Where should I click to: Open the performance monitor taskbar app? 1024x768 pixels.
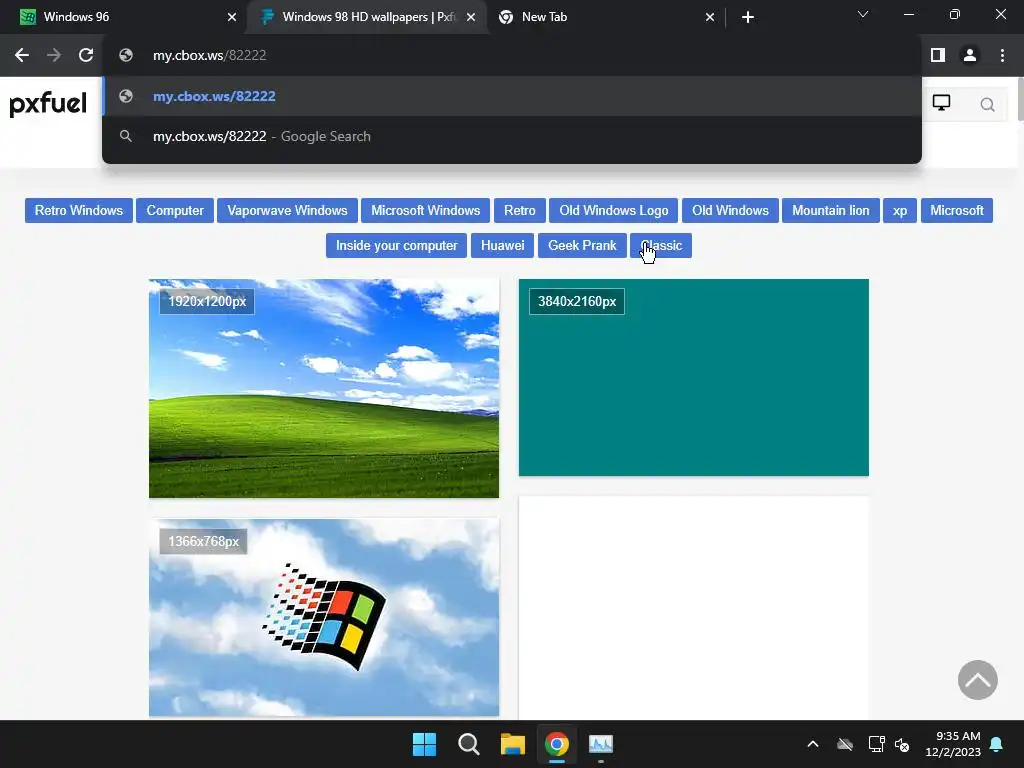[601, 744]
